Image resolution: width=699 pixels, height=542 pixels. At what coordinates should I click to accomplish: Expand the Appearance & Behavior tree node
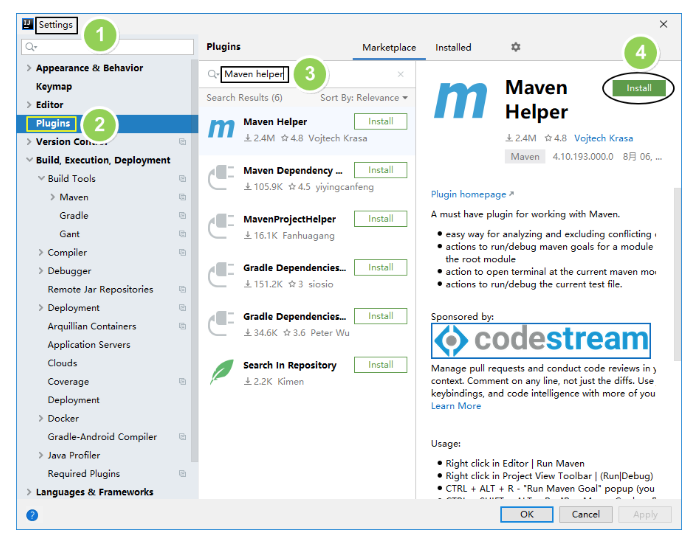click(x=29, y=68)
